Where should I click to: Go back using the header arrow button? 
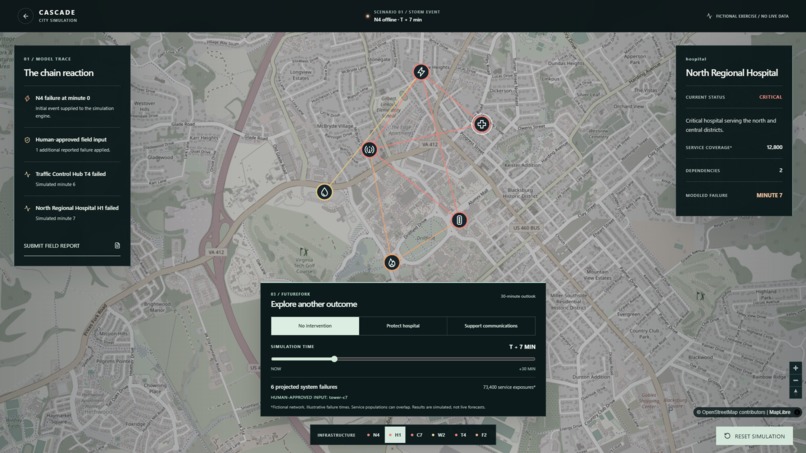[x=25, y=16]
